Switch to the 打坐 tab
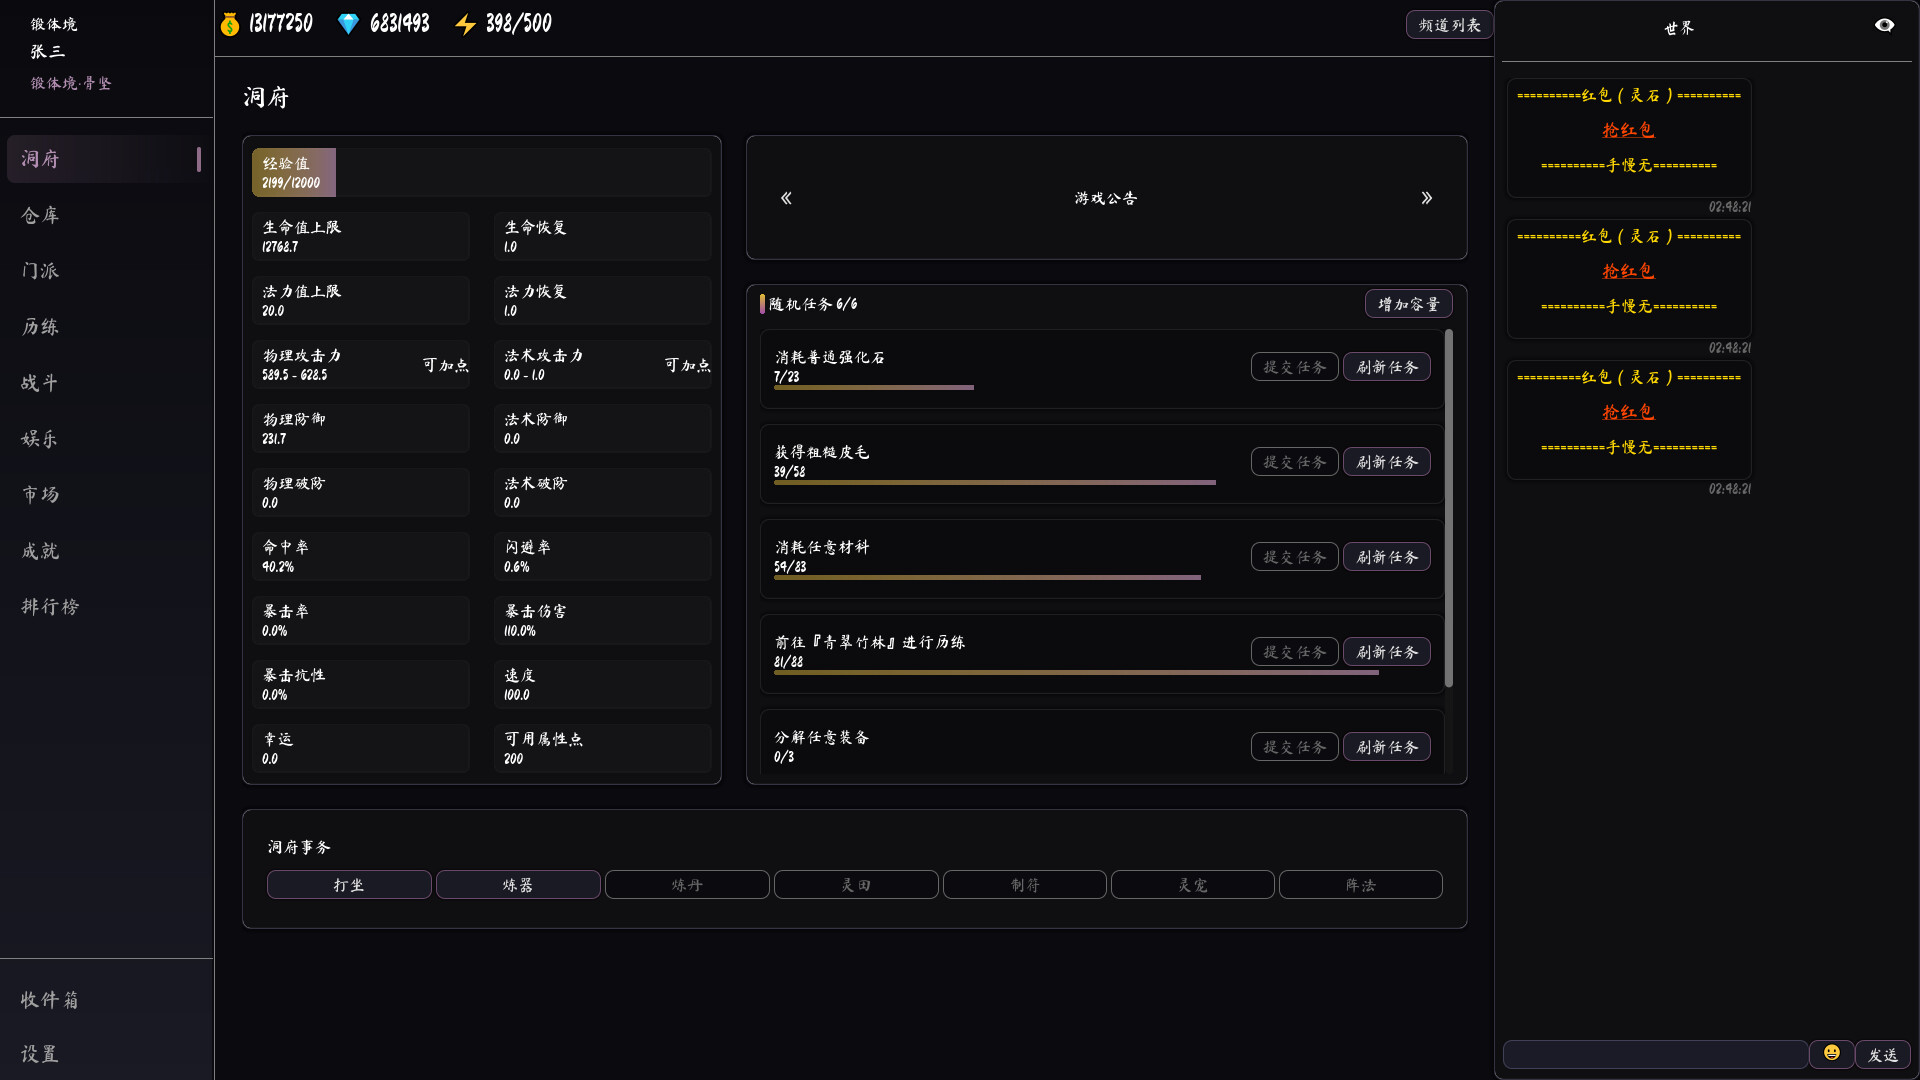This screenshot has width=1920, height=1080. click(348, 885)
